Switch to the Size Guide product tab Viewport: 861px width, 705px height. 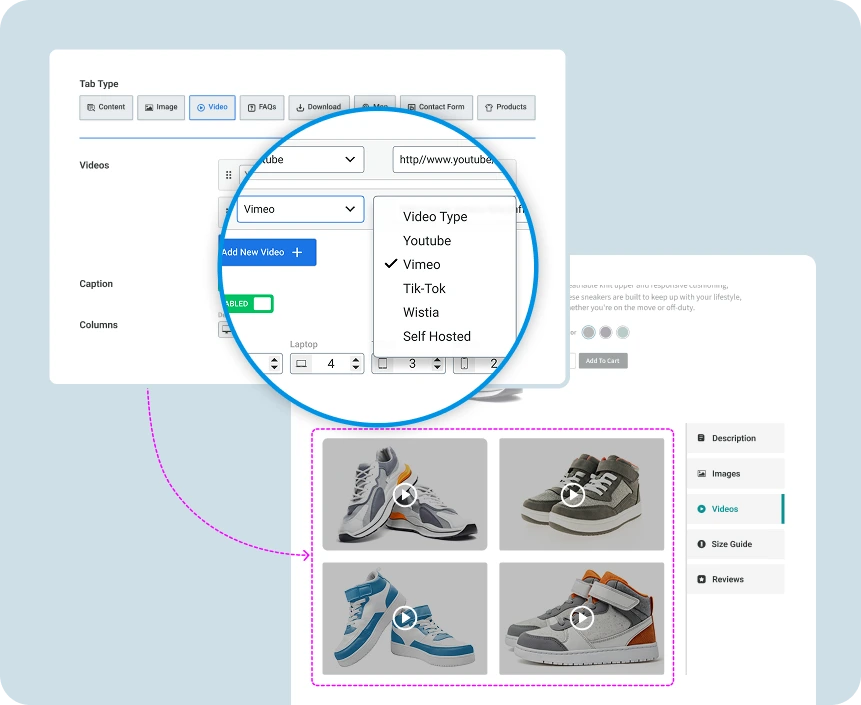(x=734, y=544)
